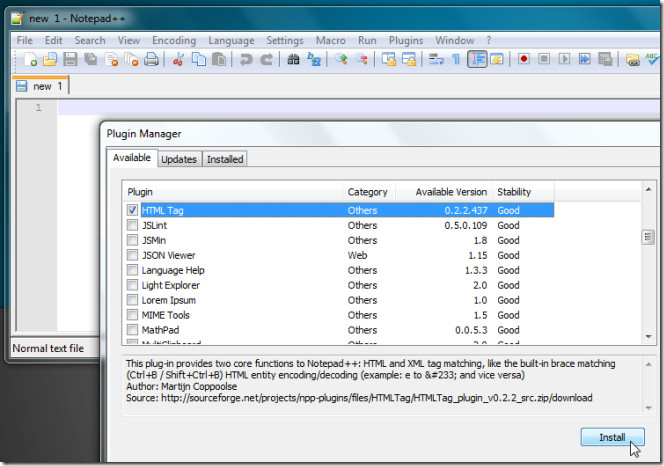This screenshot has height=466, width=664.
Task: Check the JSON Viewer plugin checkbox
Action: tap(132, 255)
